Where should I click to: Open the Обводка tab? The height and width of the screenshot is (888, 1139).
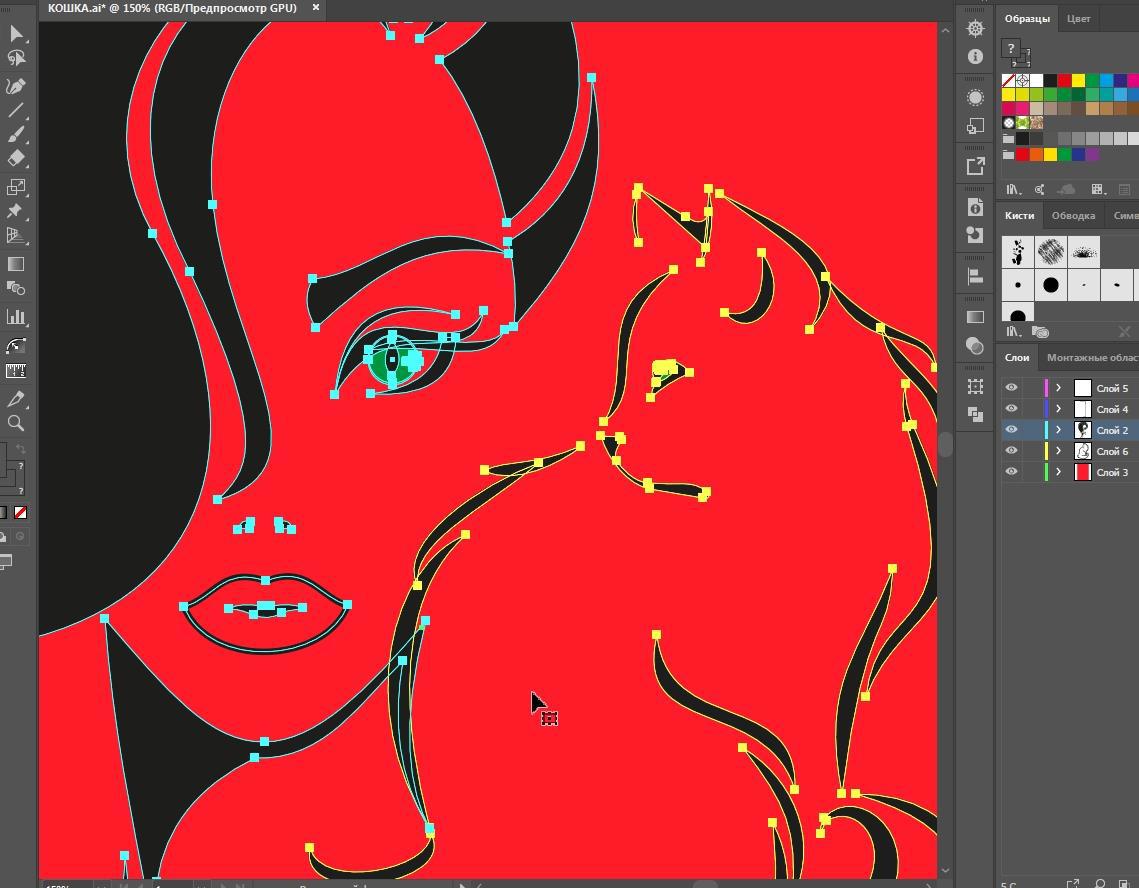(1072, 215)
